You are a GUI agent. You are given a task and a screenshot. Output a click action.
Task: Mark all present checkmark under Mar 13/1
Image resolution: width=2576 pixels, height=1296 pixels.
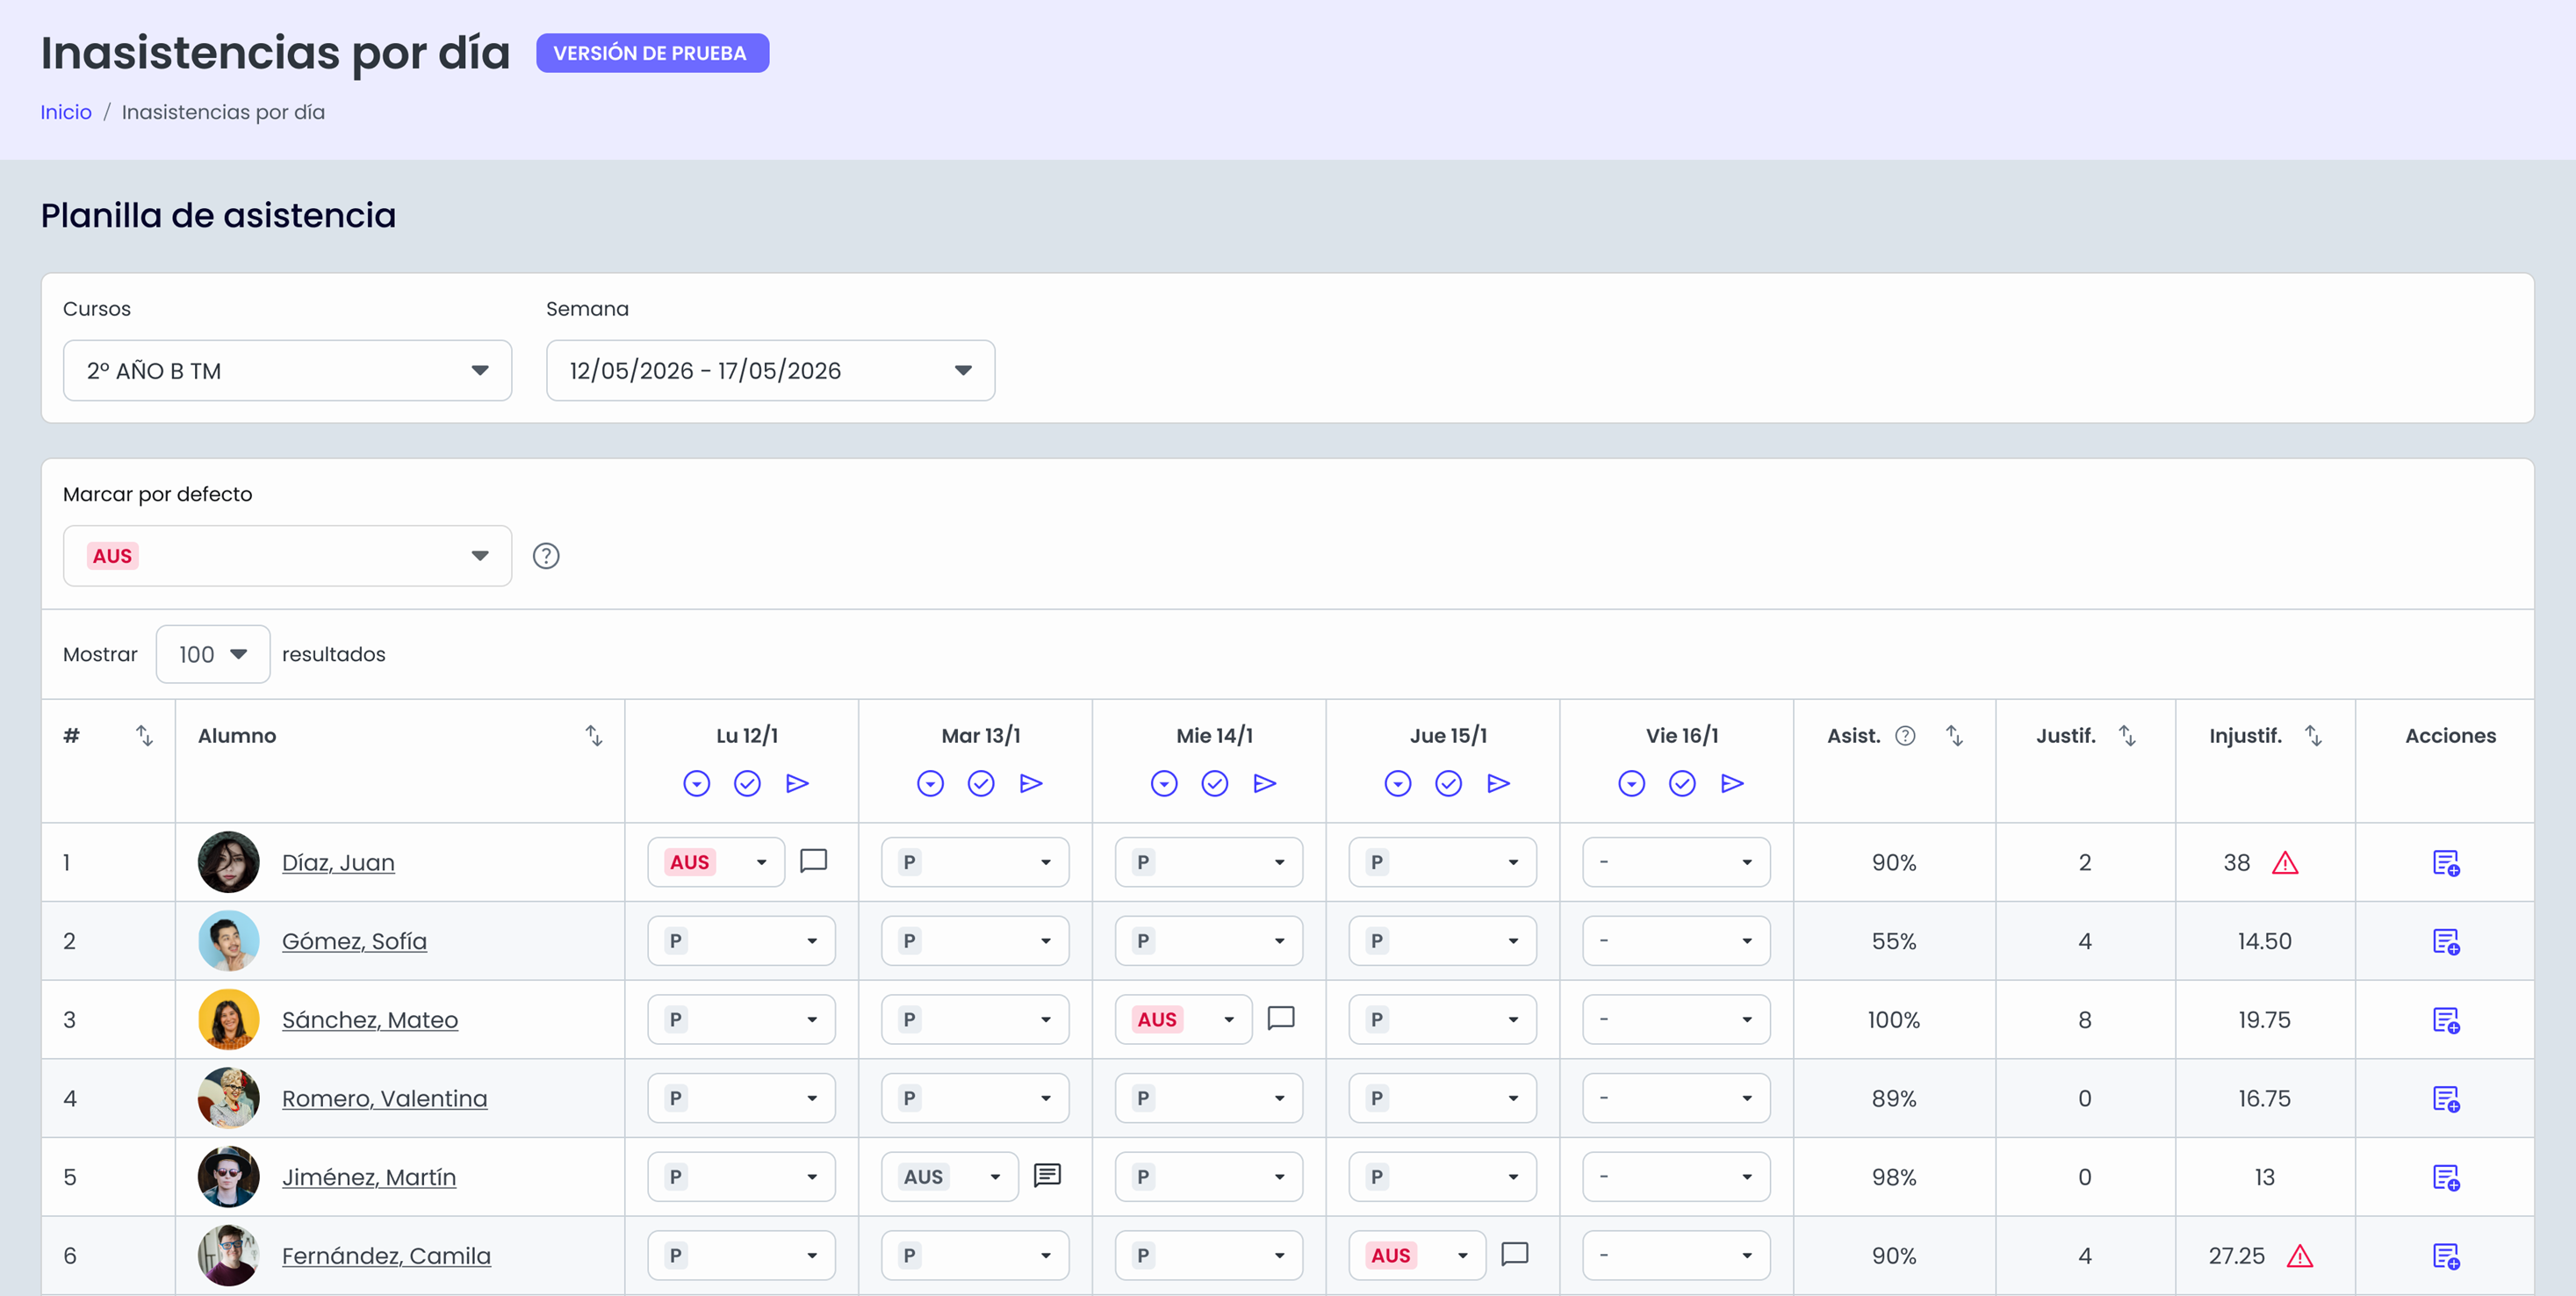tap(981, 783)
